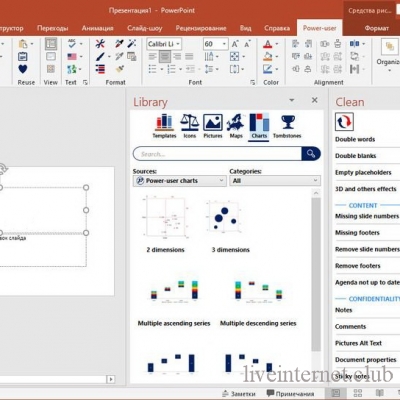Click the red font color swatch
This screenshot has height=400, width=400.
coord(267,44)
